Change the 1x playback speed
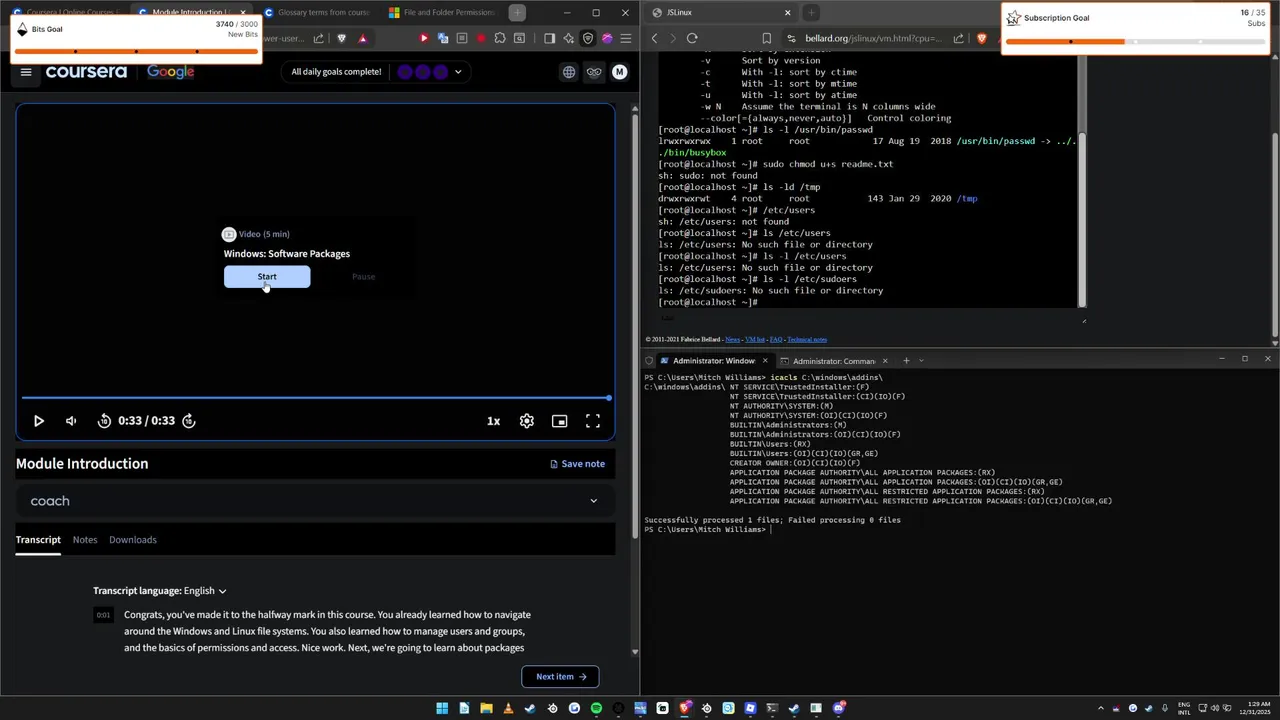This screenshot has width=1280, height=720. pos(493,421)
